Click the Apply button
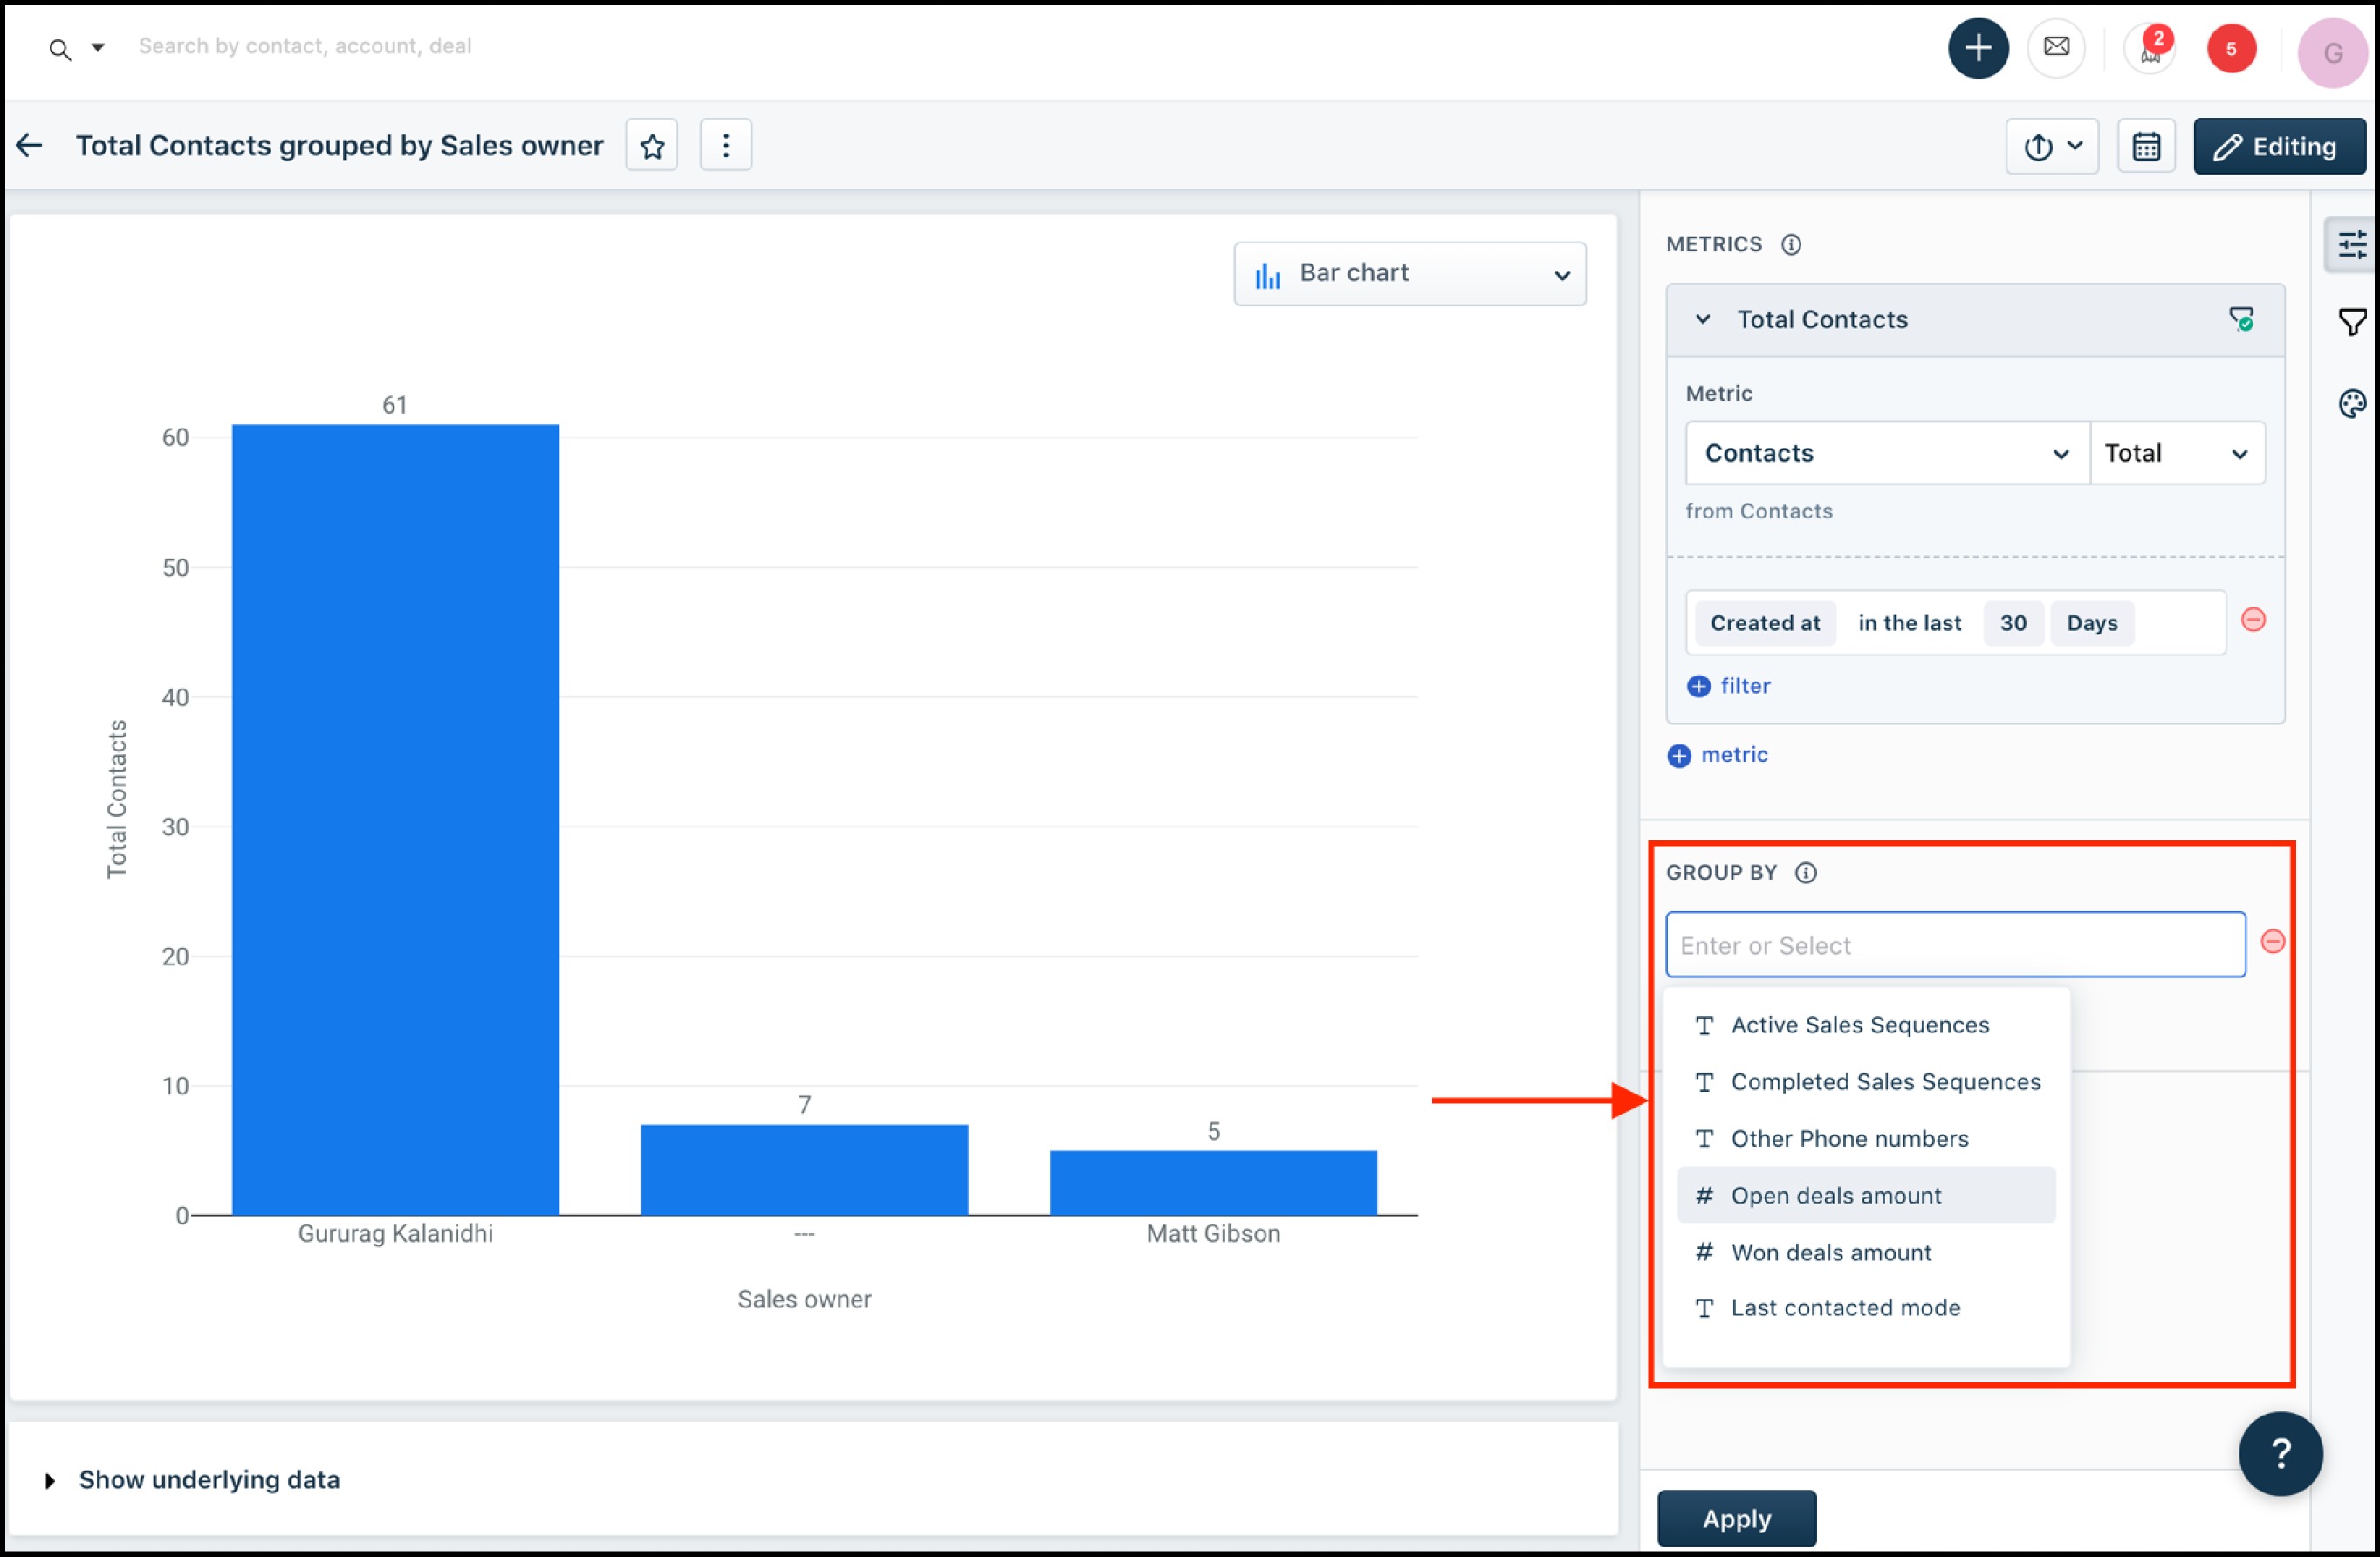The image size is (2380, 1557). pyautogui.click(x=1736, y=1519)
